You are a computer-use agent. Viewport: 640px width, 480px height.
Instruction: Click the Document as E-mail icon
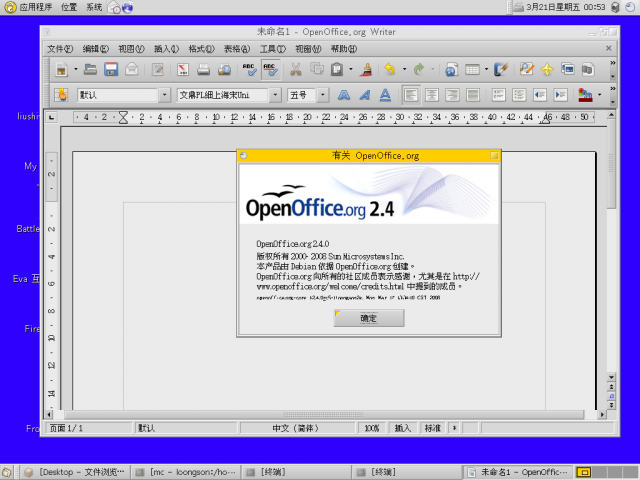tap(131, 69)
